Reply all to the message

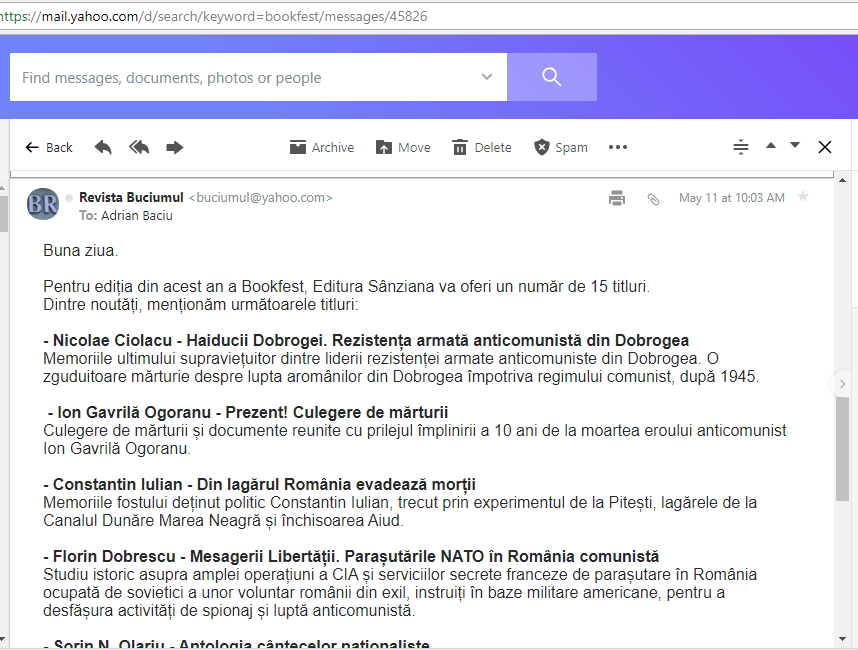(x=139, y=147)
